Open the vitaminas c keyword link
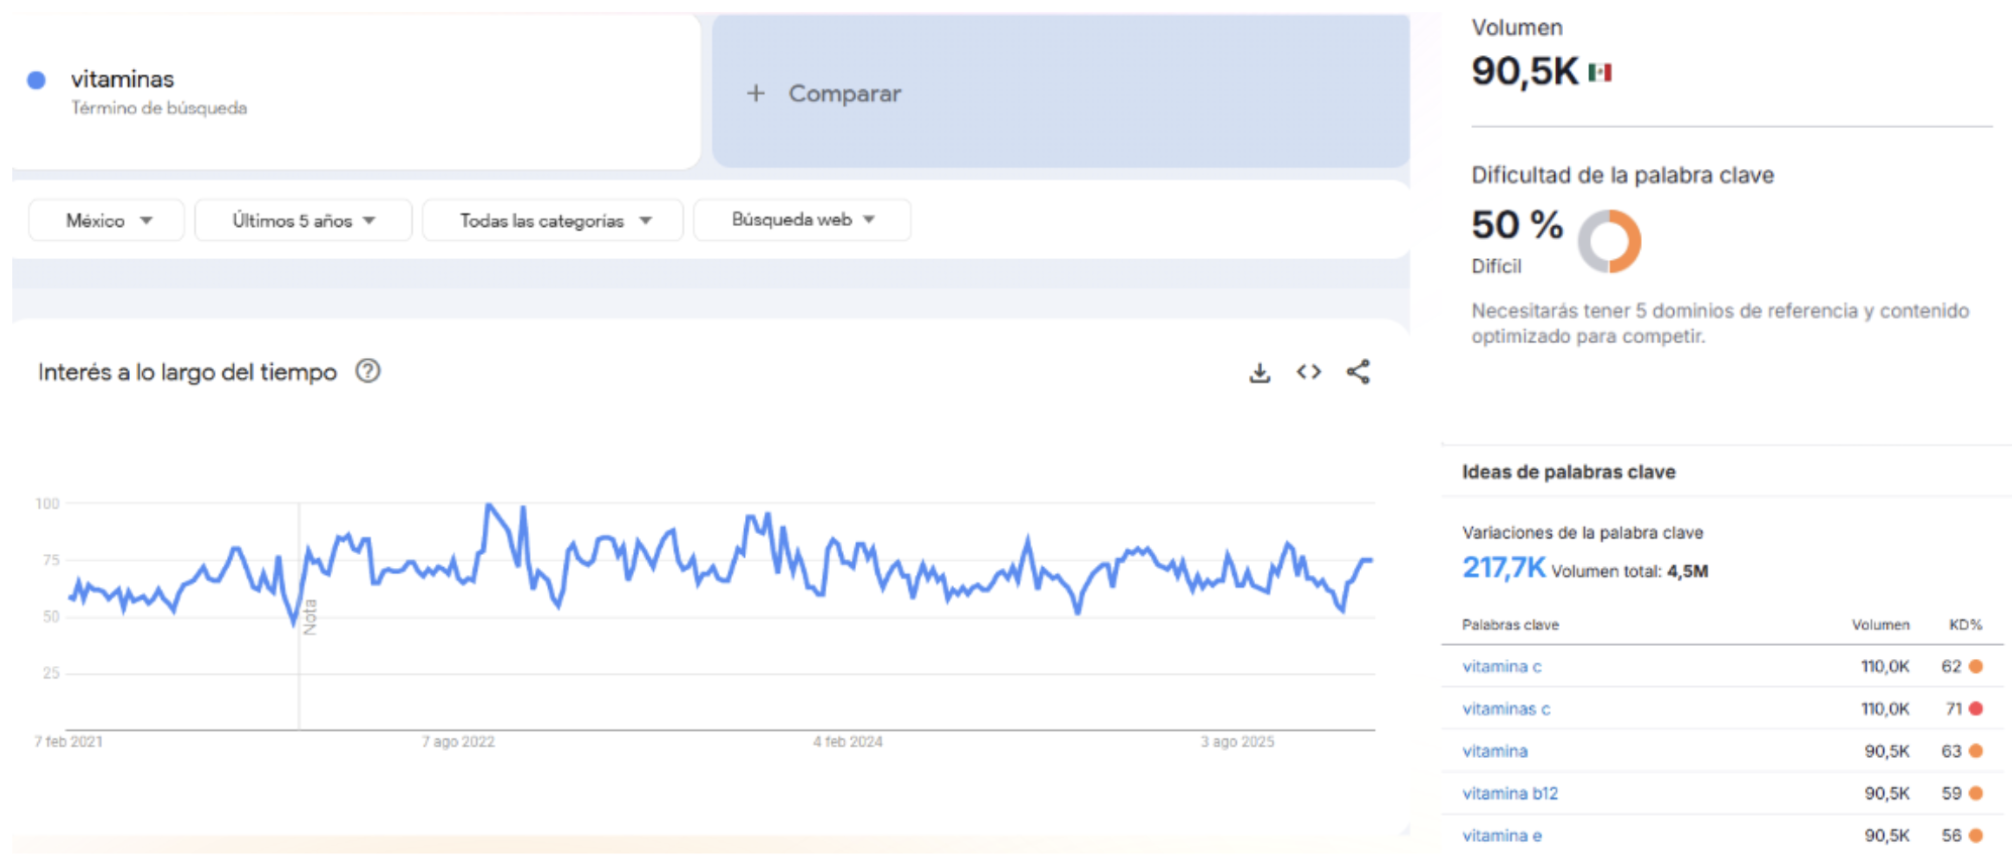 [x=1505, y=709]
